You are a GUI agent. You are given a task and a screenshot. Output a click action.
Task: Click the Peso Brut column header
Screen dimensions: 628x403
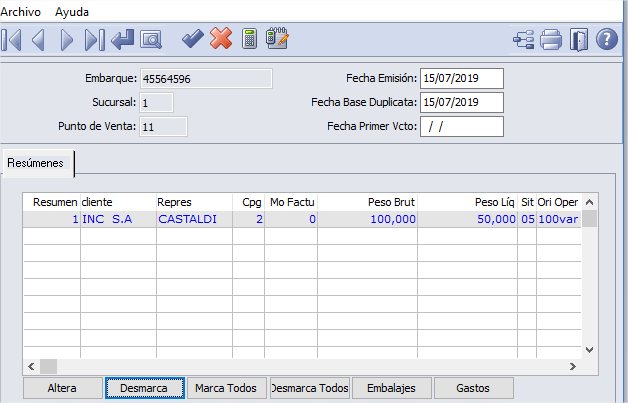(368, 202)
